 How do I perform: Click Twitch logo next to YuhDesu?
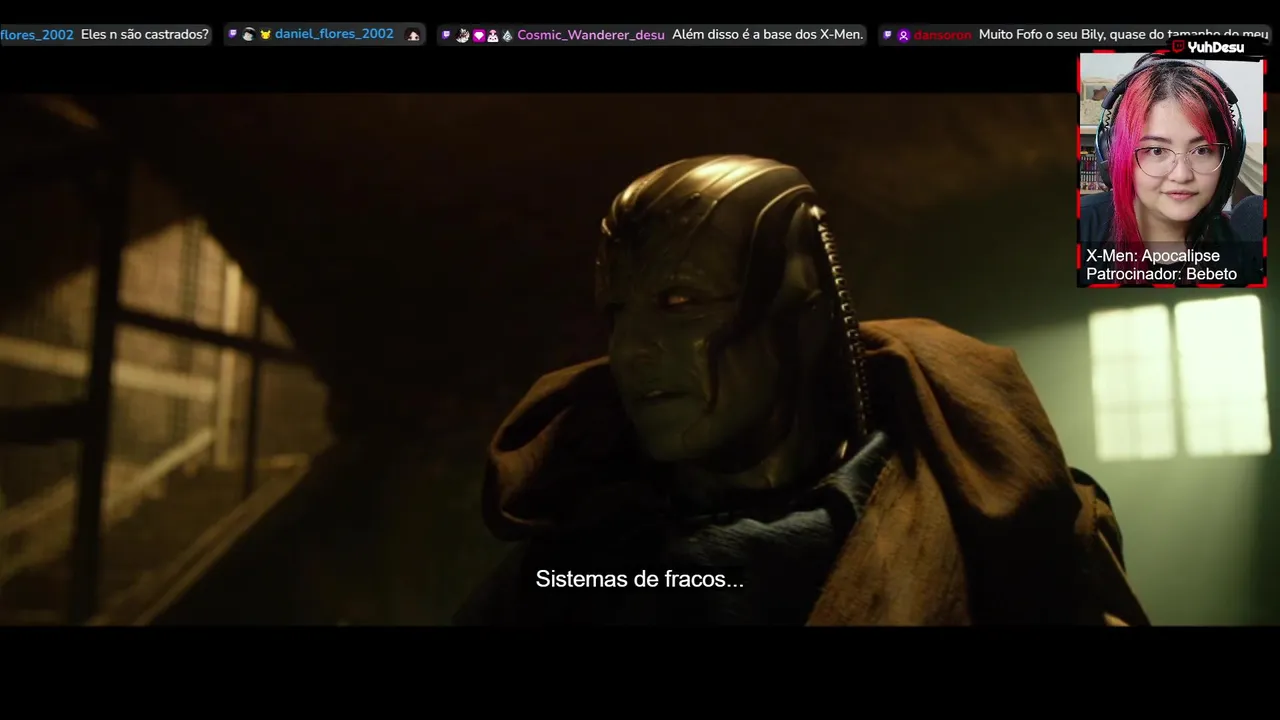(1178, 46)
